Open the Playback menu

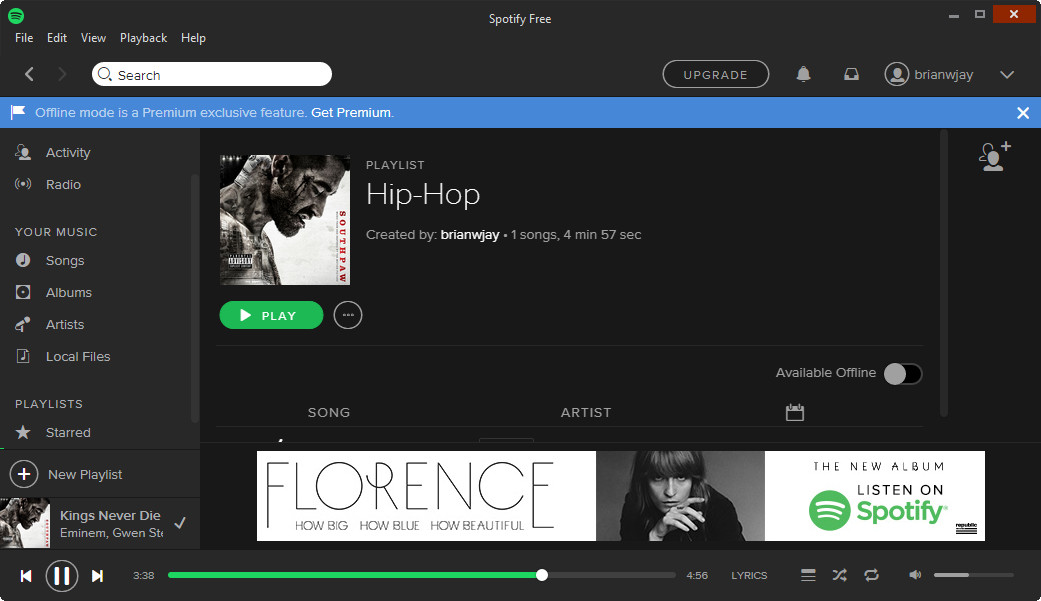pyautogui.click(x=143, y=38)
